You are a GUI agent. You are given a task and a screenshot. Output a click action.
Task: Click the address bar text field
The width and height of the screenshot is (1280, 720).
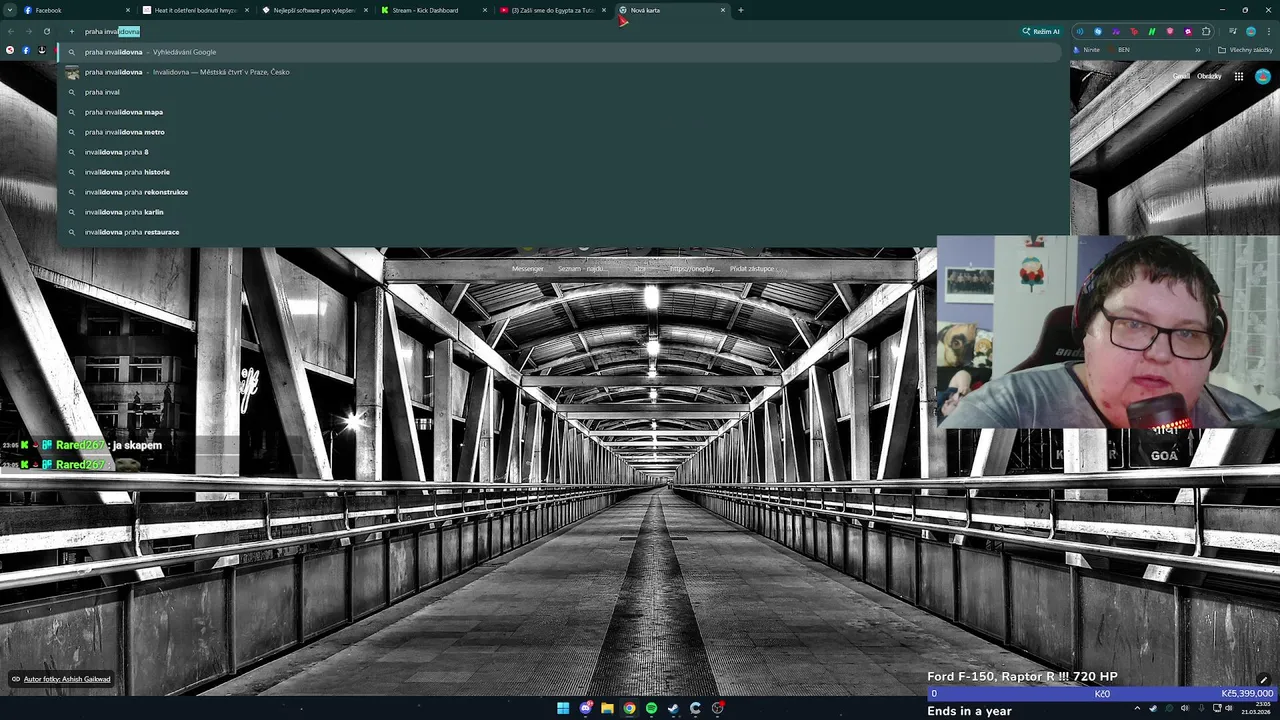click(x=540, y=31)
